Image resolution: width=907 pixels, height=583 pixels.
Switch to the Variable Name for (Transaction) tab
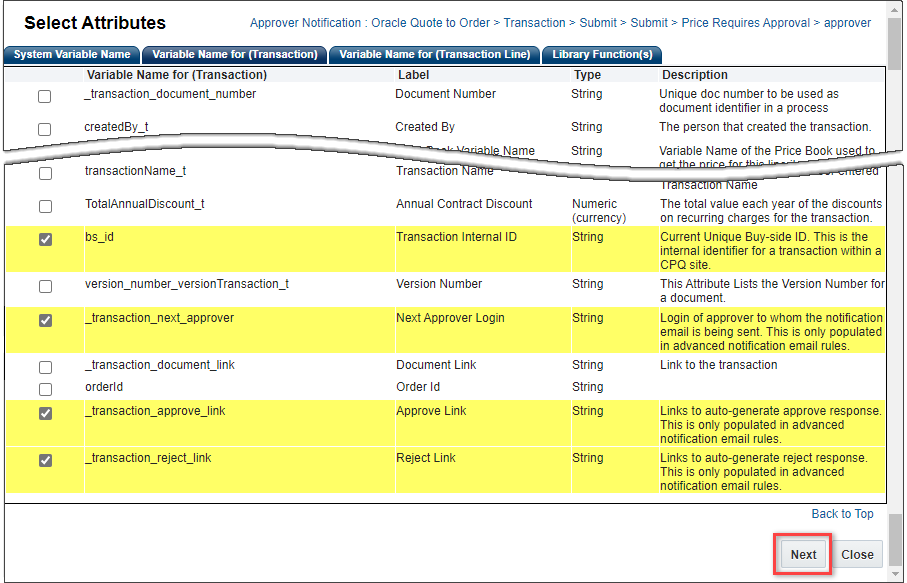233,55
